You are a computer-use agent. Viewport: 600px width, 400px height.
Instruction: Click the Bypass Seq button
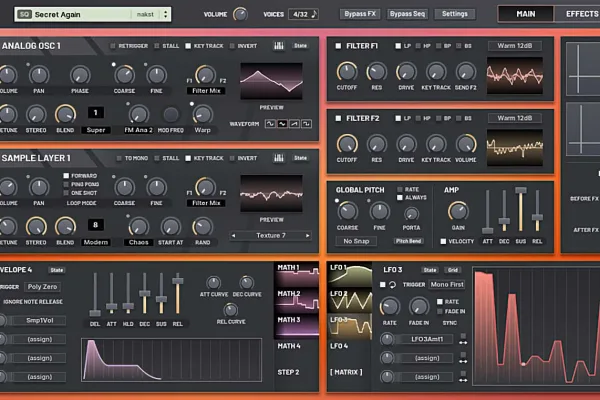407,14
